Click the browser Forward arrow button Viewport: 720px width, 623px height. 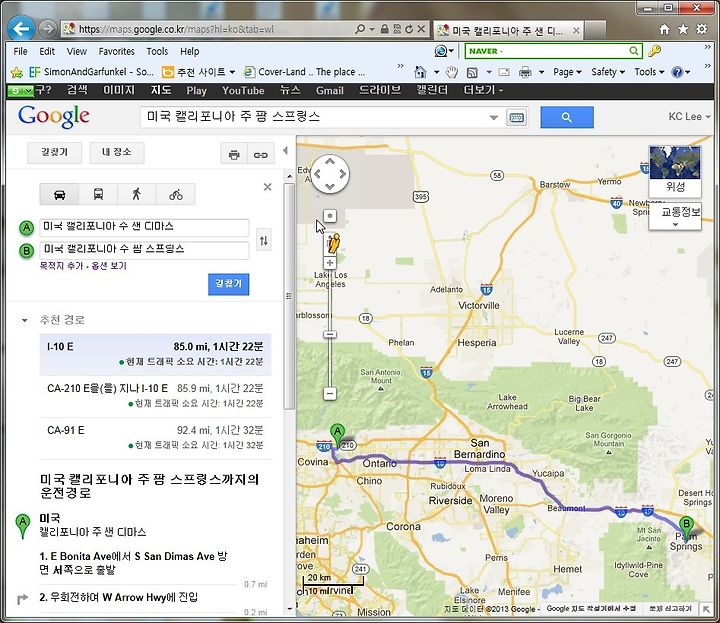pyautogui.click(x=47, y=29)
